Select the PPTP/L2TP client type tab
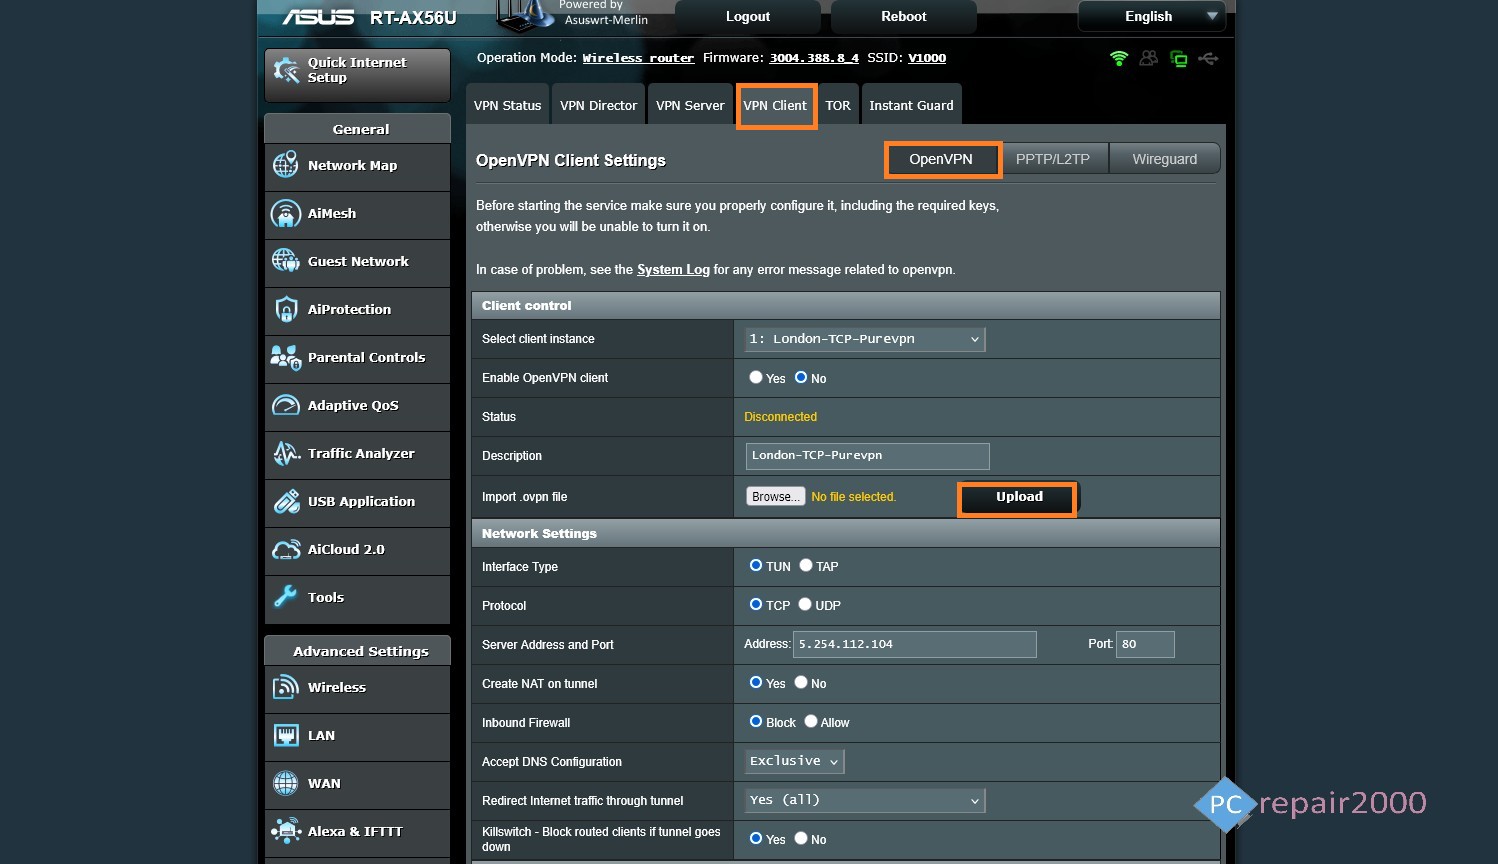The height and width of the screenshot is (864, 1498). coord(1053,159)
